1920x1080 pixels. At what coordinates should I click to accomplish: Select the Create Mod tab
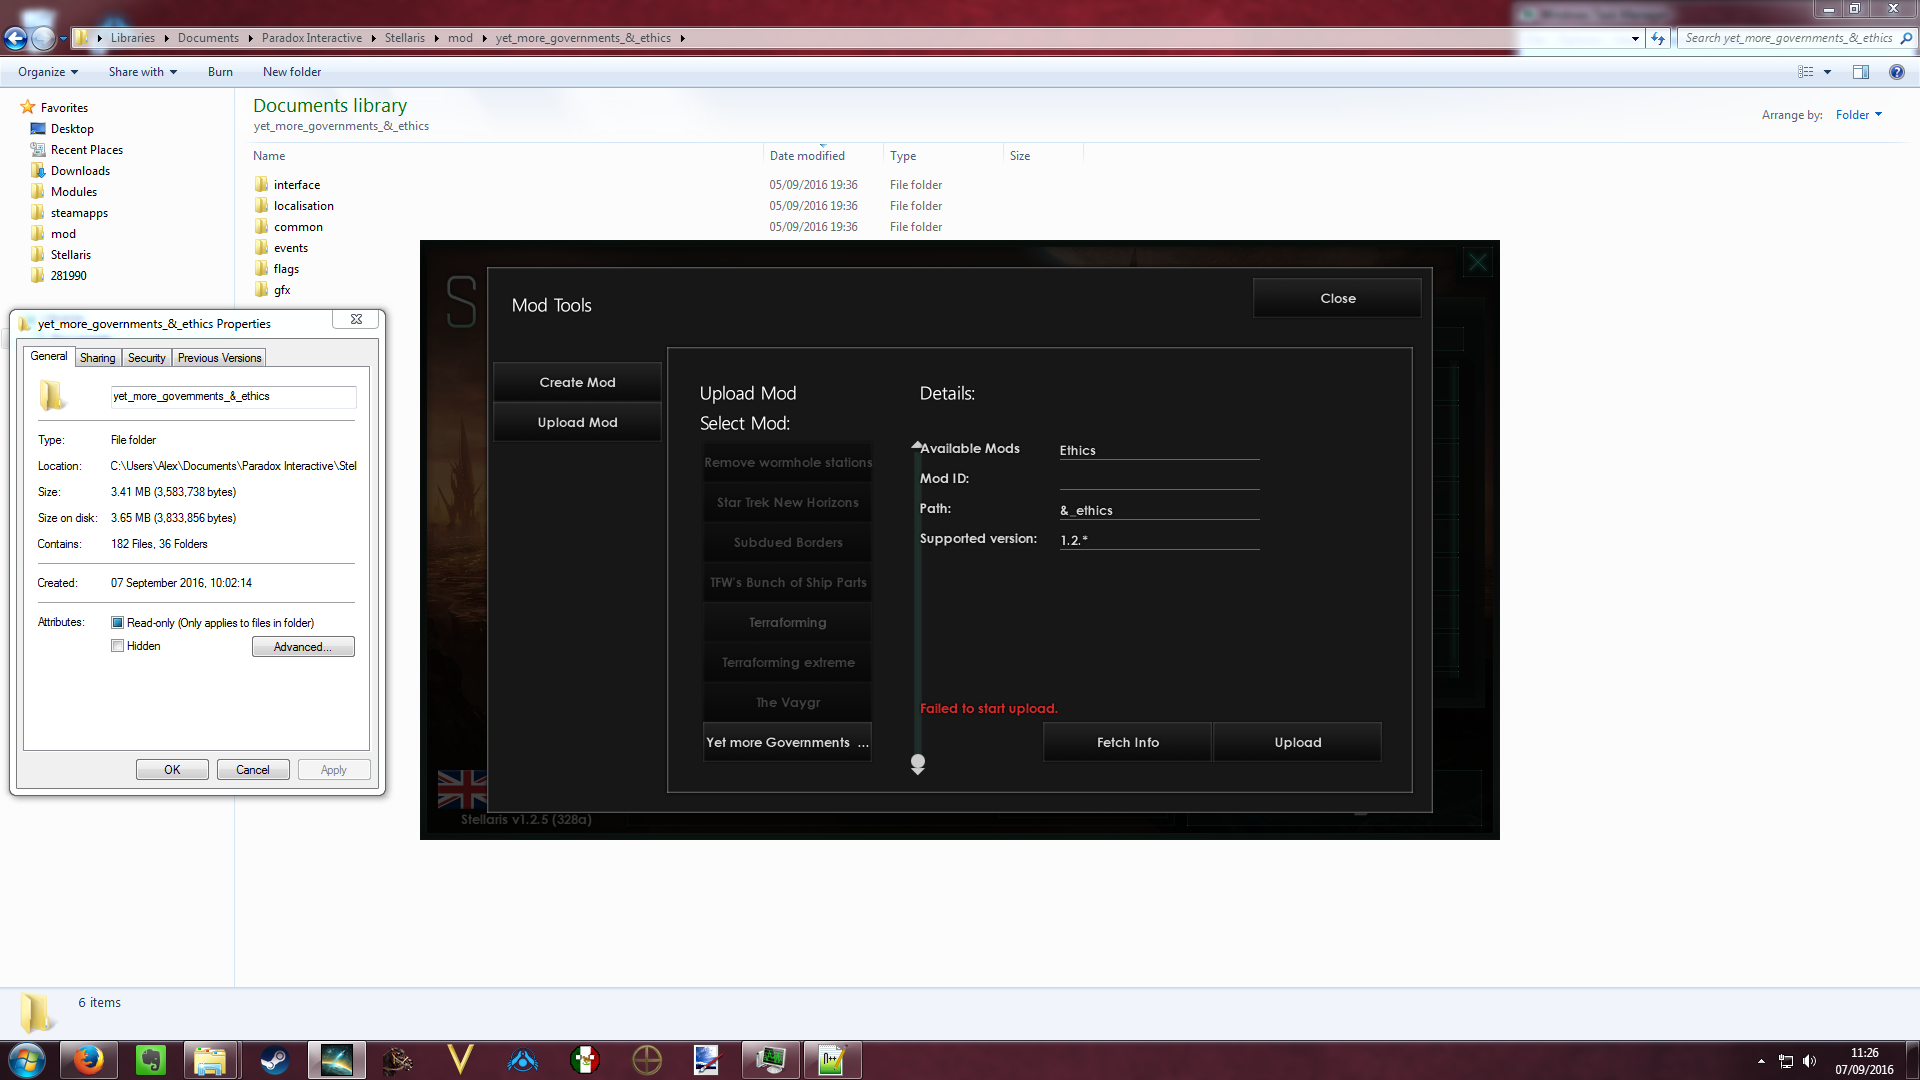[x=577, y=382]
